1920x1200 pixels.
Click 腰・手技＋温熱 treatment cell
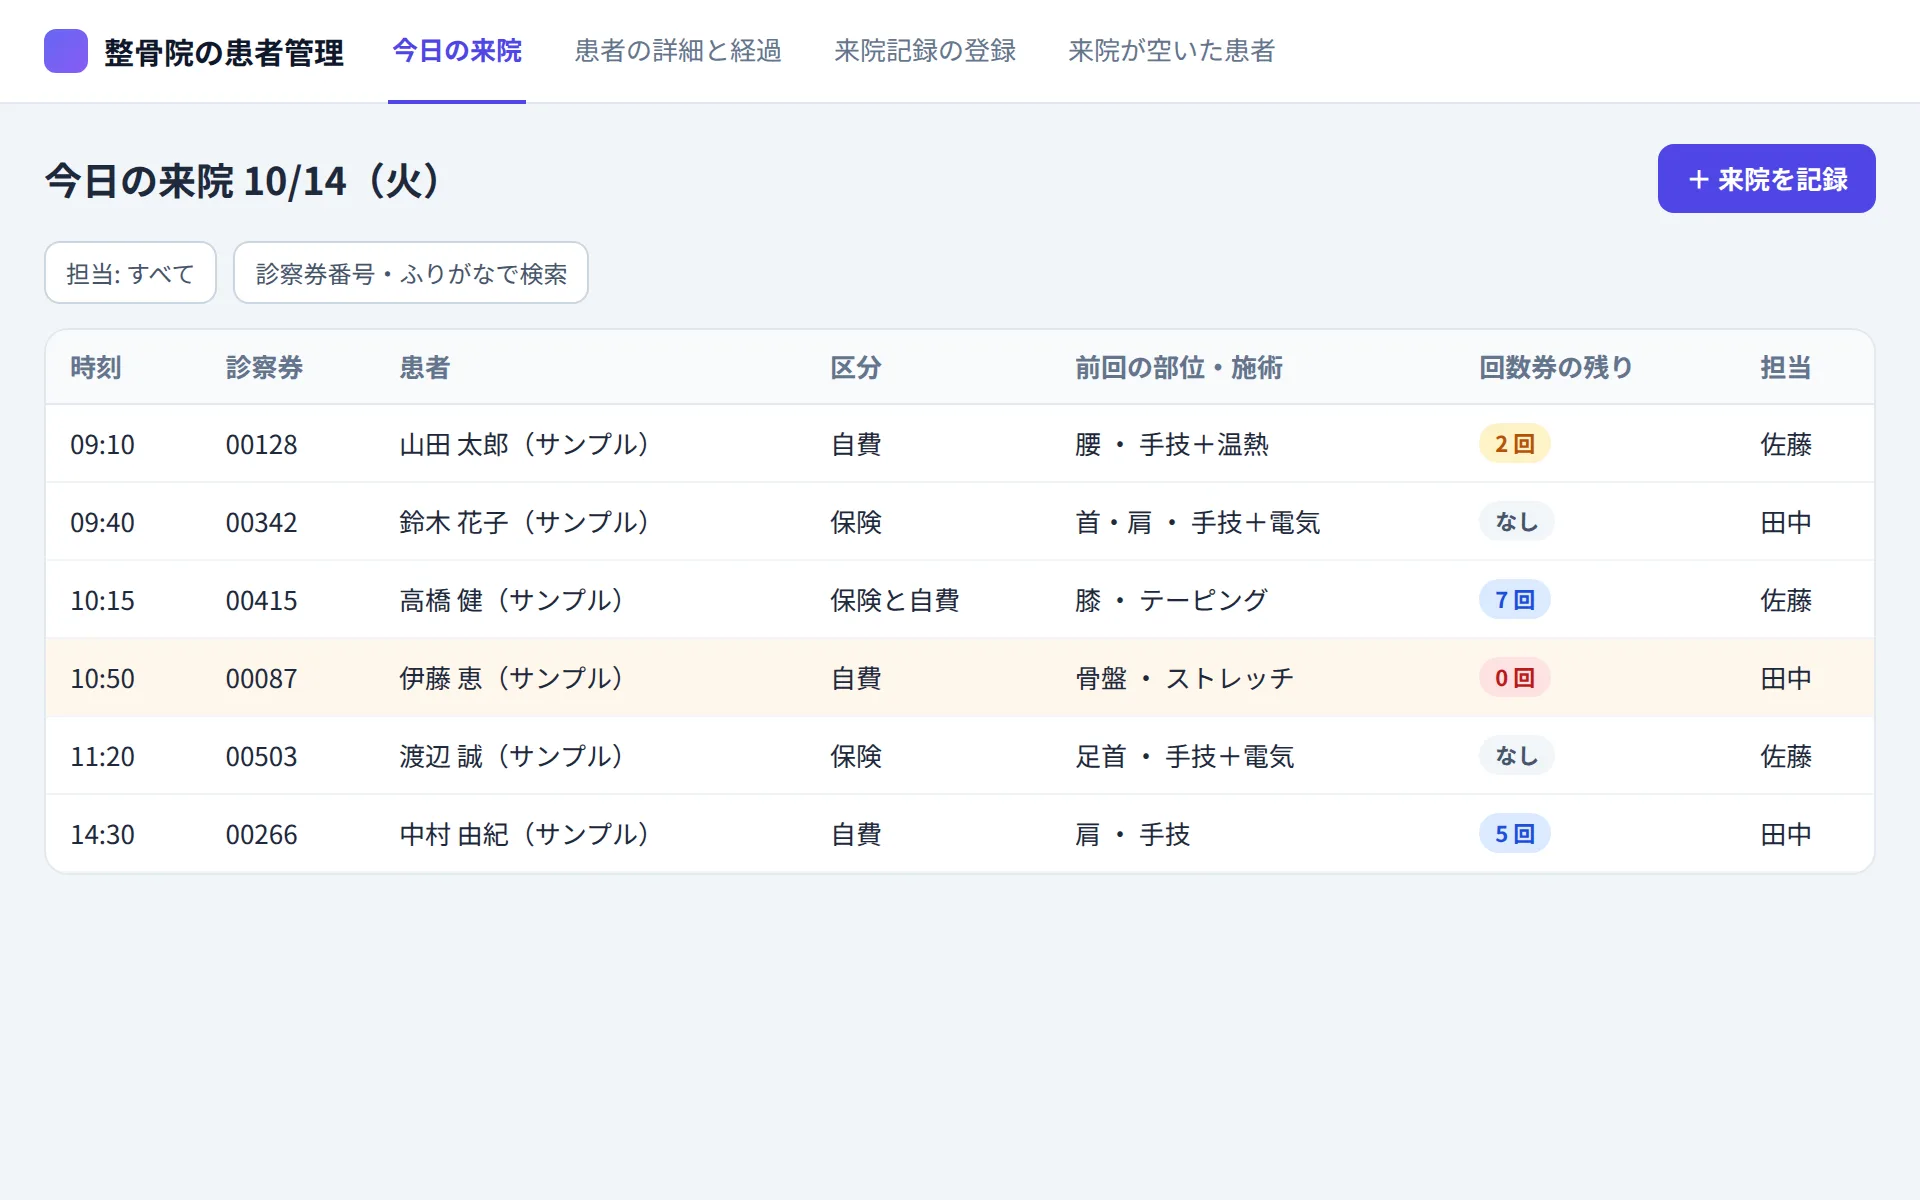[1172, 444]
